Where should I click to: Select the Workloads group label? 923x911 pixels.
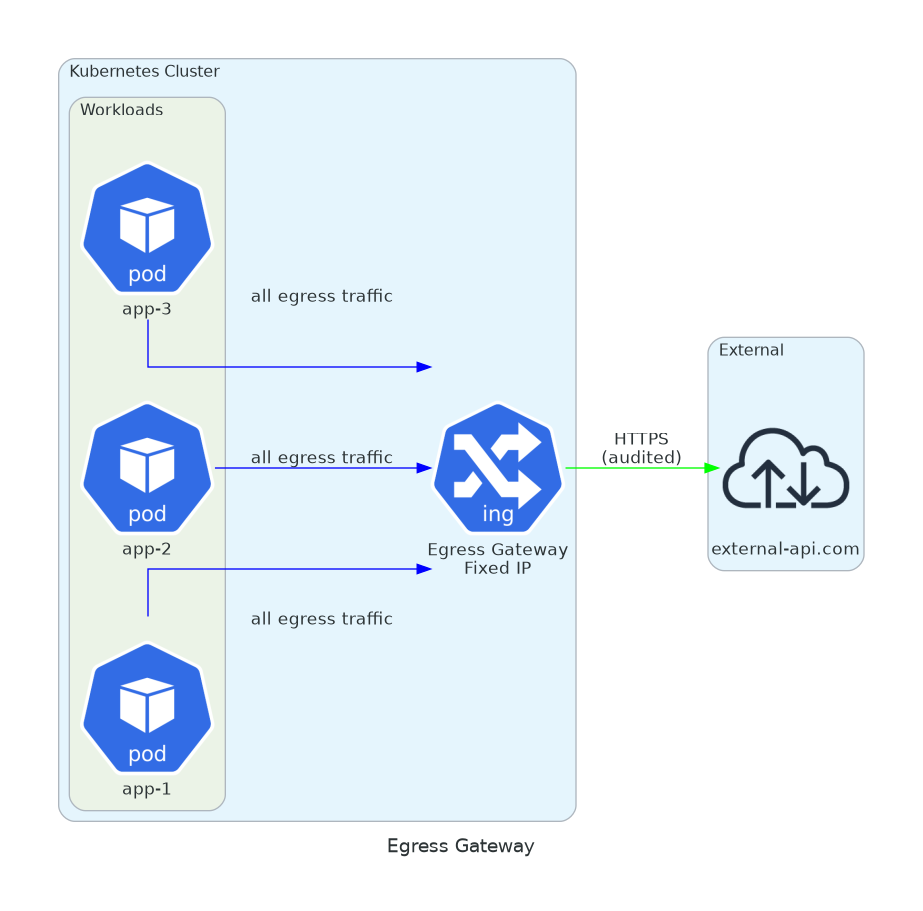[121, 110]
